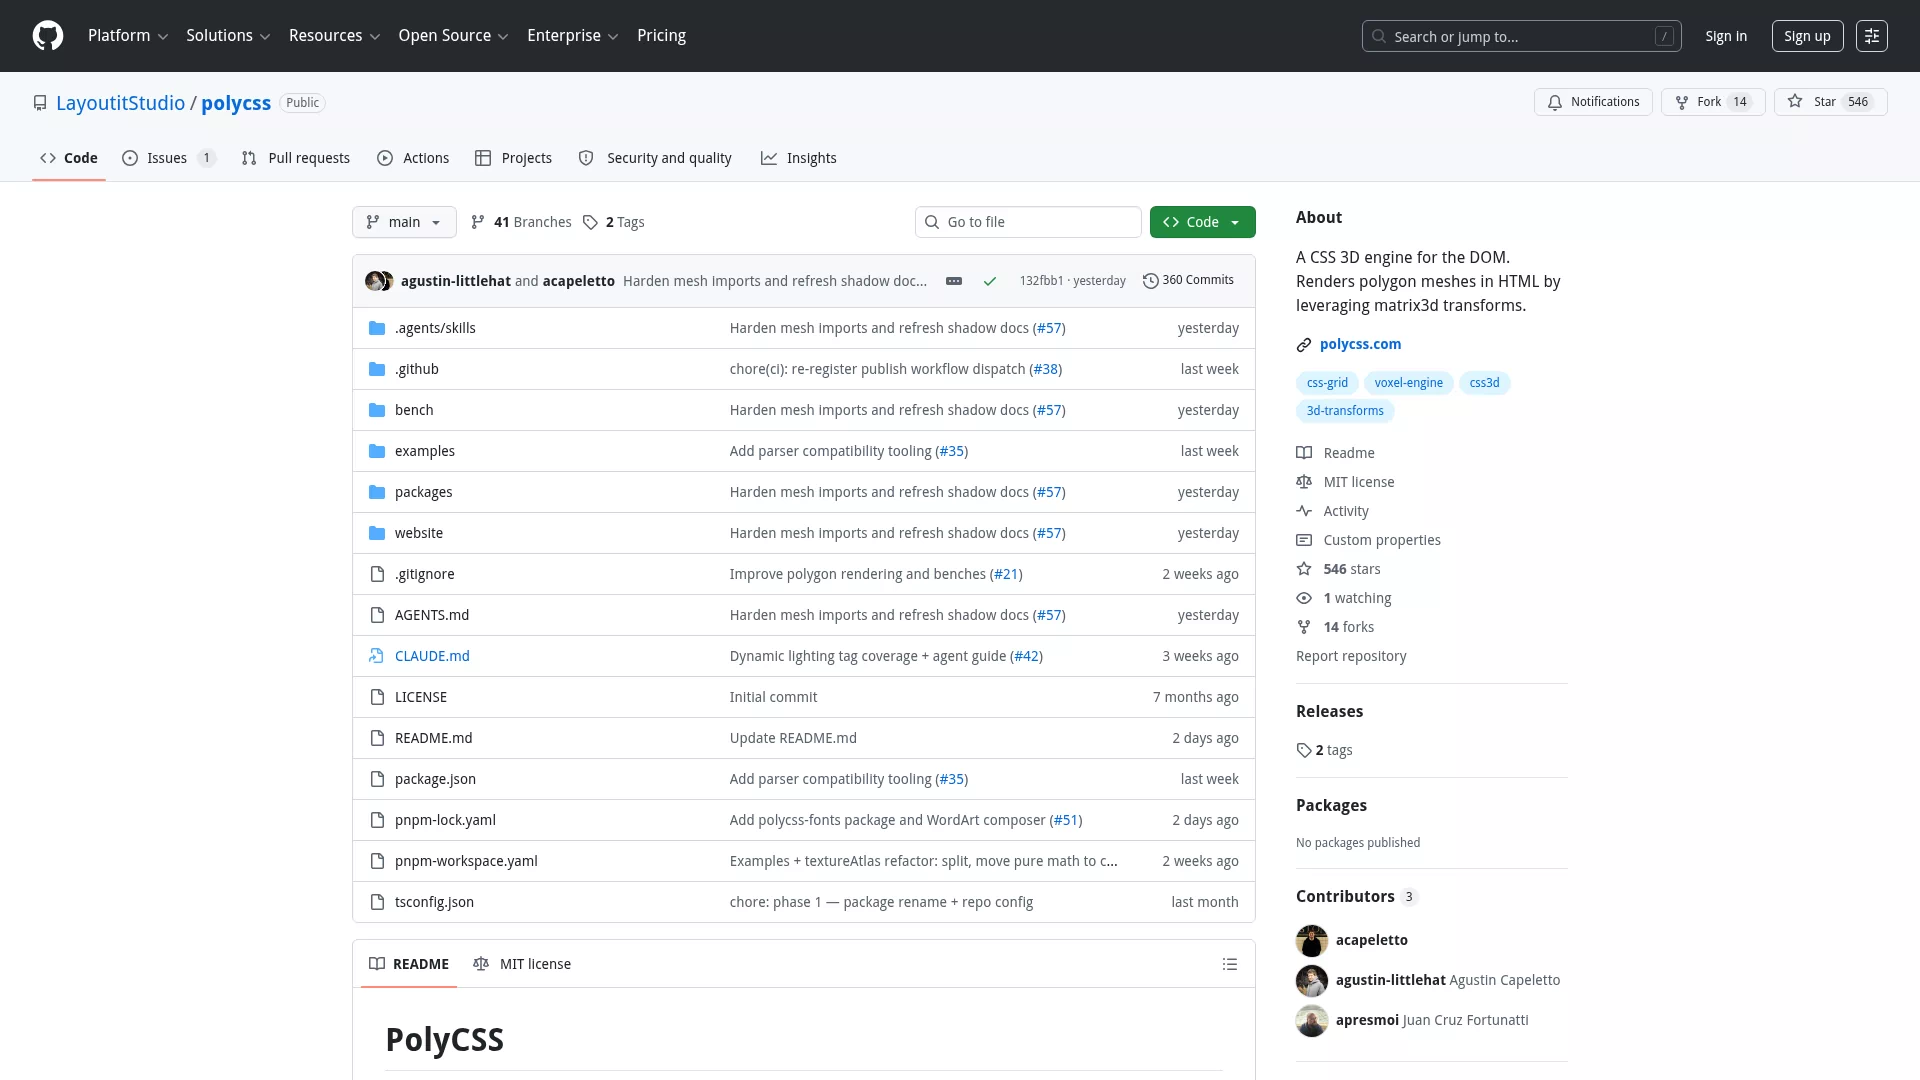This screenshot has width=1920, height=1080.
Task: Switch to Pull requests tab
Action: click(x=296, y=158)
